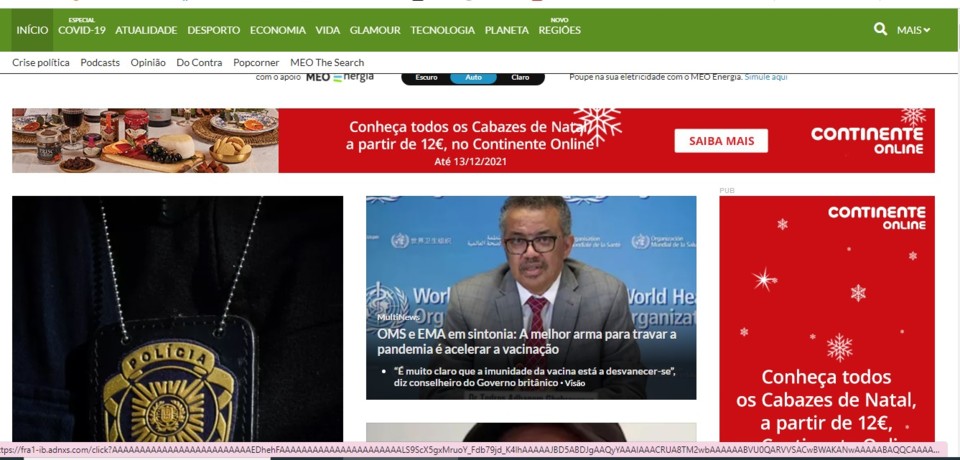960x460 pixels.
Task: Click the SAIBA MAIS banner button
Action: [721, 141]
